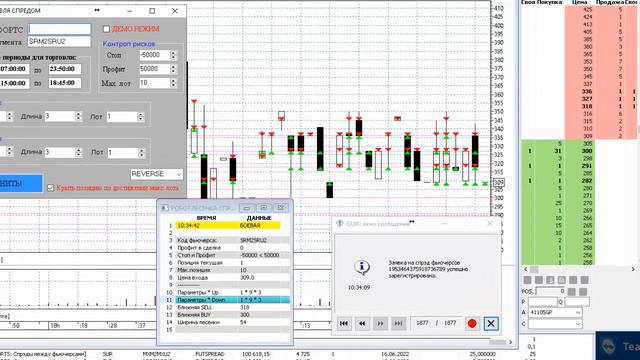Click the empty ФОРТС input field

pyautogui.click(x=59, y=29)
